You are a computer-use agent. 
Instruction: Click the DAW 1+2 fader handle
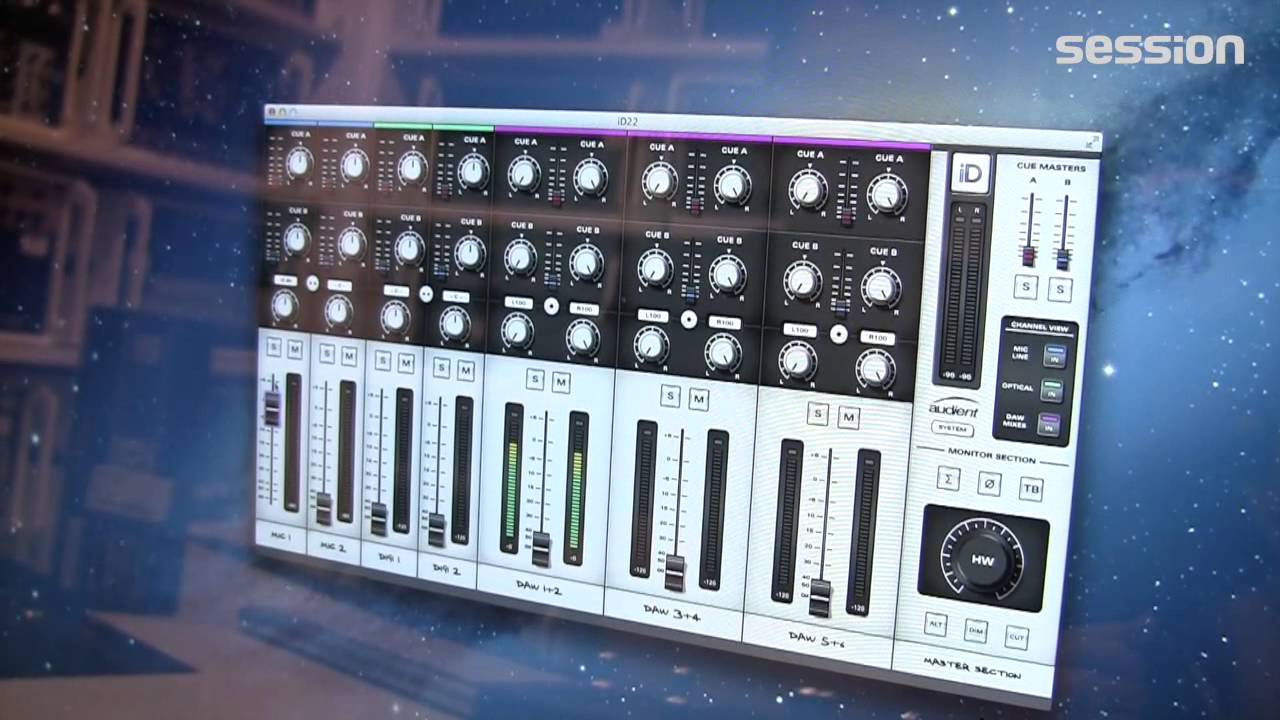[541, 549]
